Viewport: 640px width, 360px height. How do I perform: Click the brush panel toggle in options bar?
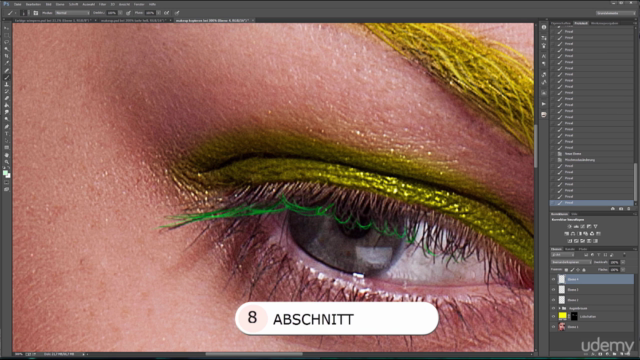tap(36, 13)
